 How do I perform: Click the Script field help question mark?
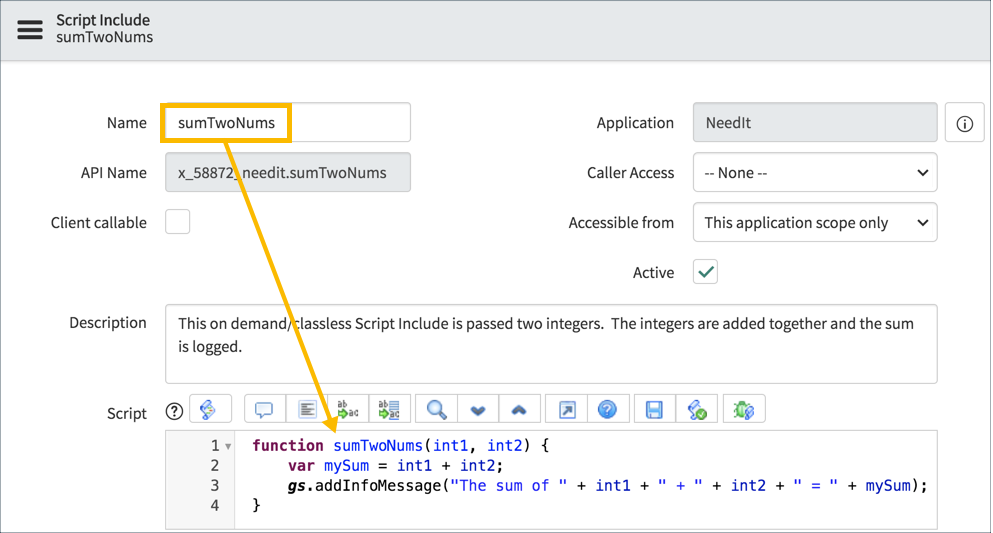tap(174, 411)
